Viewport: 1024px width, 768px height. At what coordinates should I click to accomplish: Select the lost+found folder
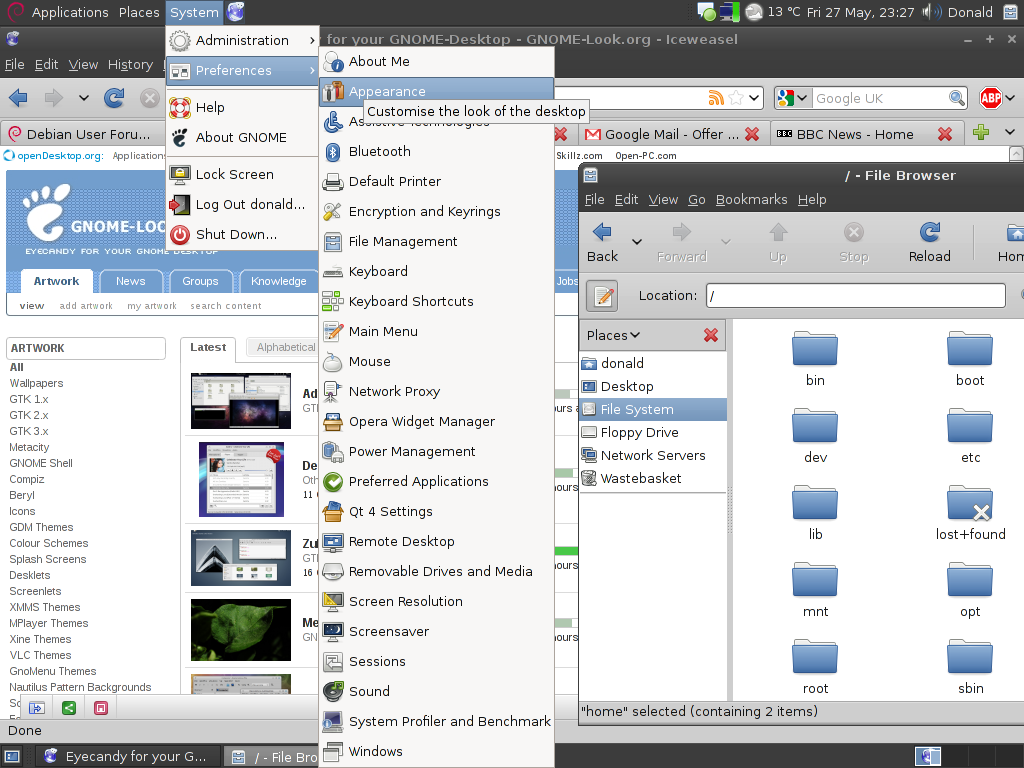[x=970, y=513]
